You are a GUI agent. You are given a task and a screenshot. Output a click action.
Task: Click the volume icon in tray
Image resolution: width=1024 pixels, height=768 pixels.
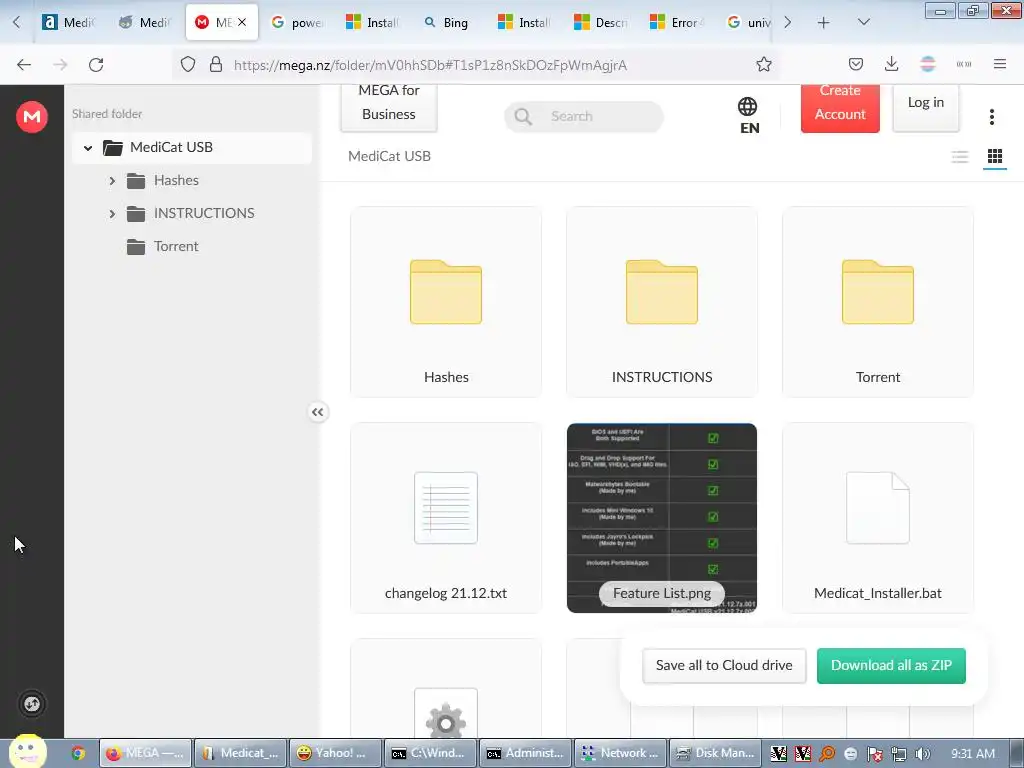(922, 754)
